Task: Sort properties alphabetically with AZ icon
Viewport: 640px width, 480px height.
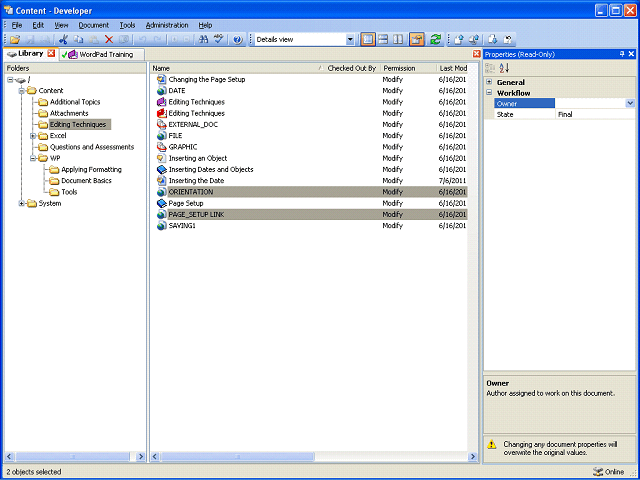Action: [504, 68]
